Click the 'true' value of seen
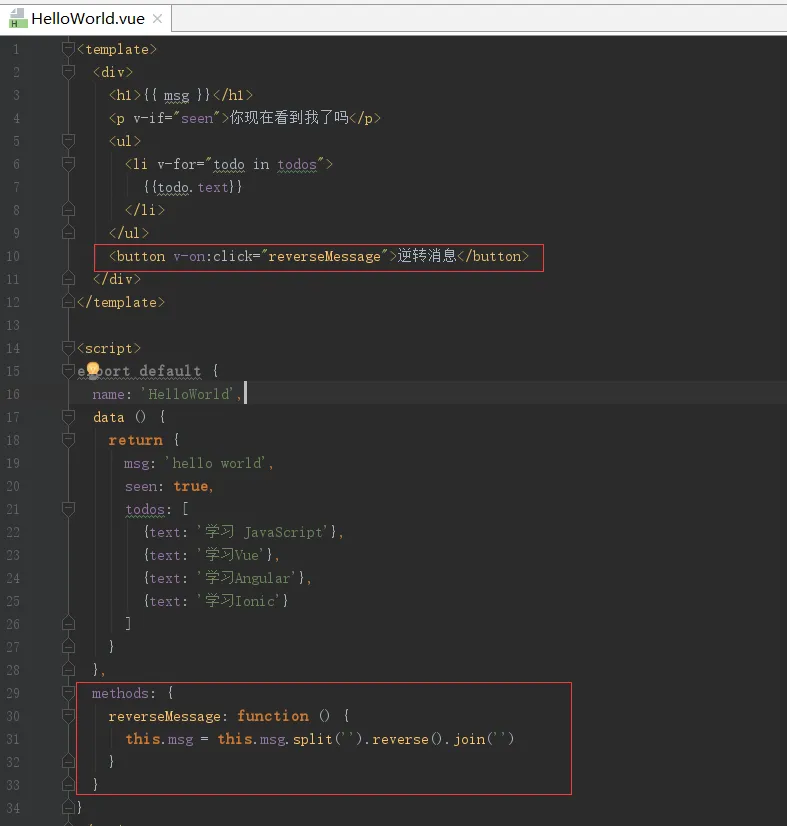 191,486
